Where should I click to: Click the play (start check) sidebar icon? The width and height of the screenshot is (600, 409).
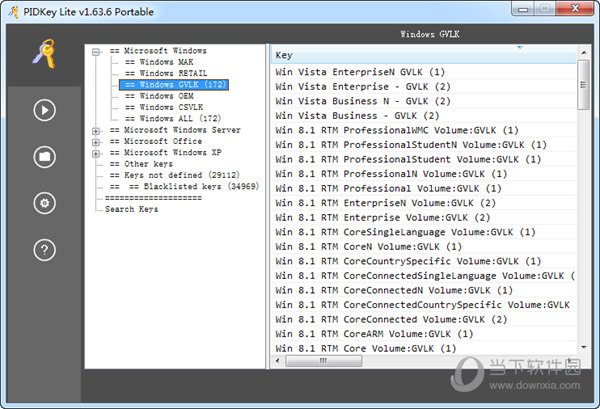(x=44, y=110)
